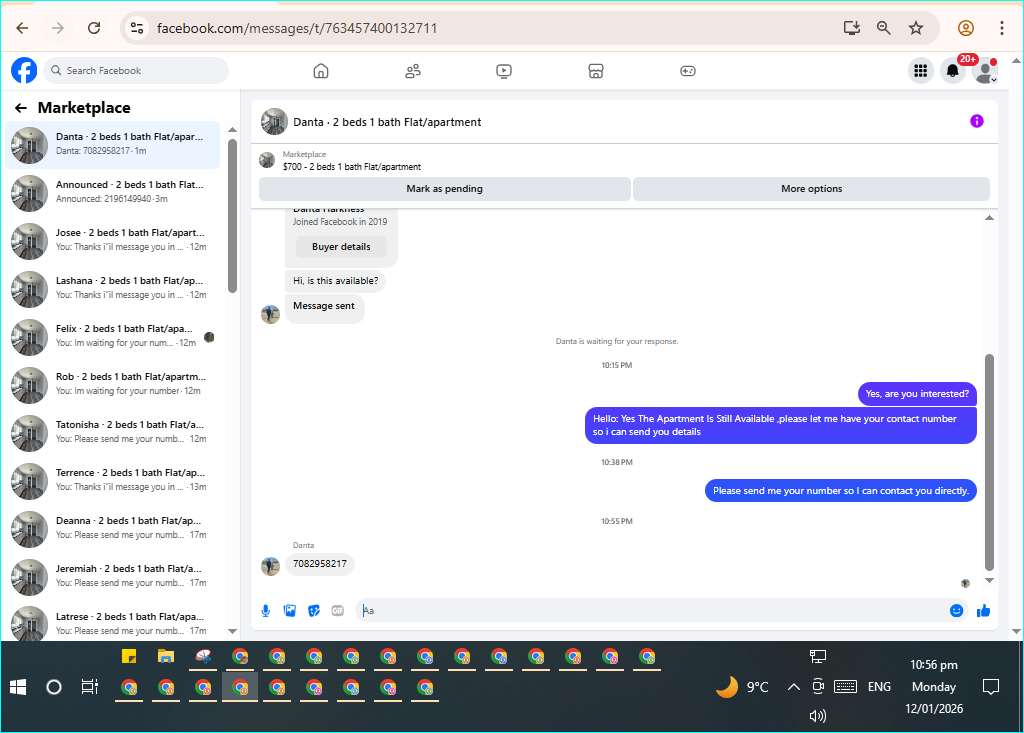Open the Chrome profile icon
The image size is (1024, 733).
click(x=966, y=28)
